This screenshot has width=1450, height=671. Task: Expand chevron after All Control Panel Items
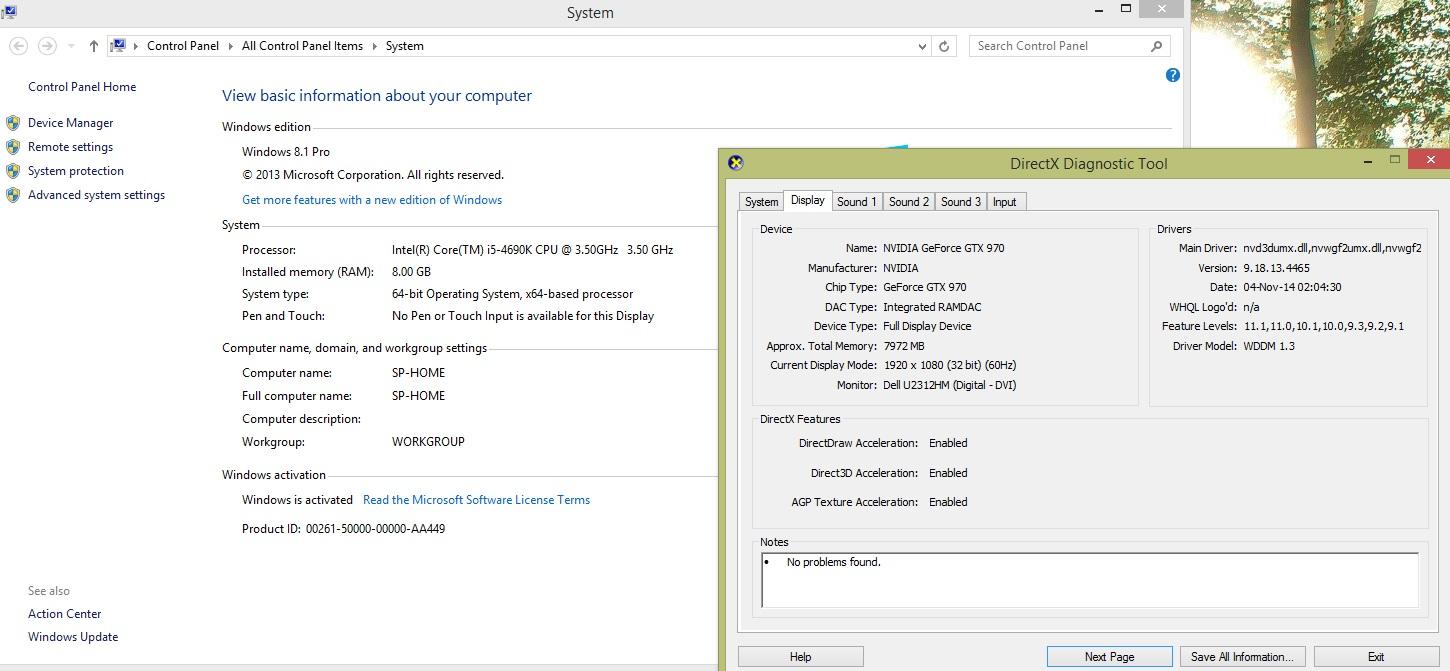pos(375,46)
